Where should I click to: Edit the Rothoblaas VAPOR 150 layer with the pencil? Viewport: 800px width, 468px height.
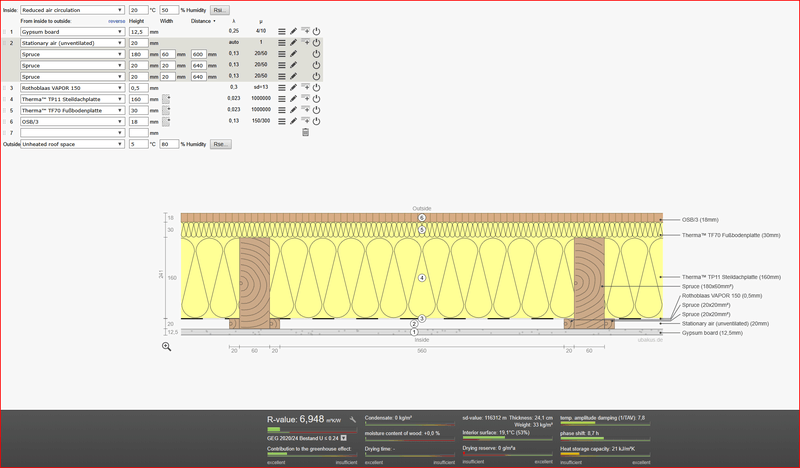tap(294, 88)
